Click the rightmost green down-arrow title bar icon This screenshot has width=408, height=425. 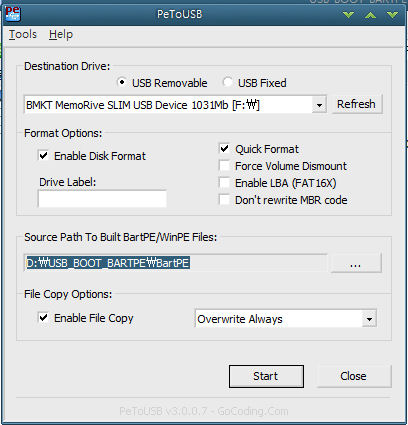pos(392,15)
